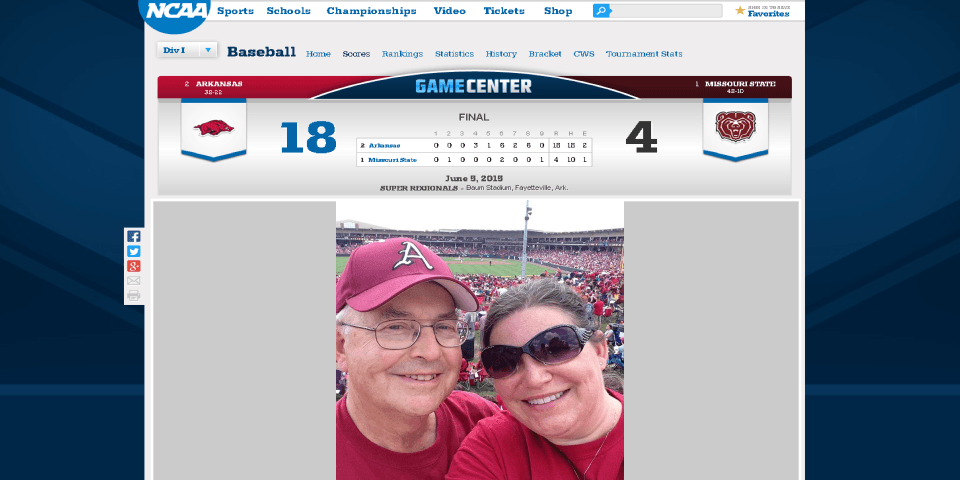The height and width of the screenshot is (480, 960).
Task: Click into the search text field
Action: click(x=666, y=10)
